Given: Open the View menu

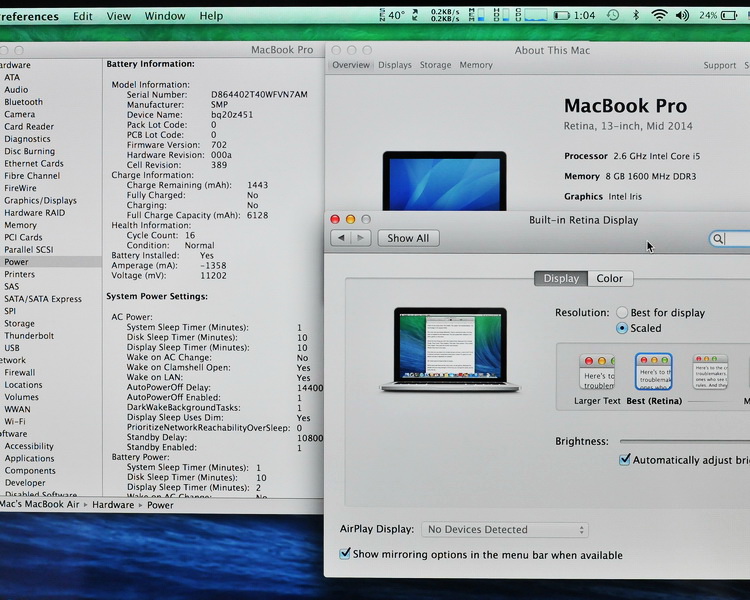Looking at the screenshot, I should click(119, 16).
